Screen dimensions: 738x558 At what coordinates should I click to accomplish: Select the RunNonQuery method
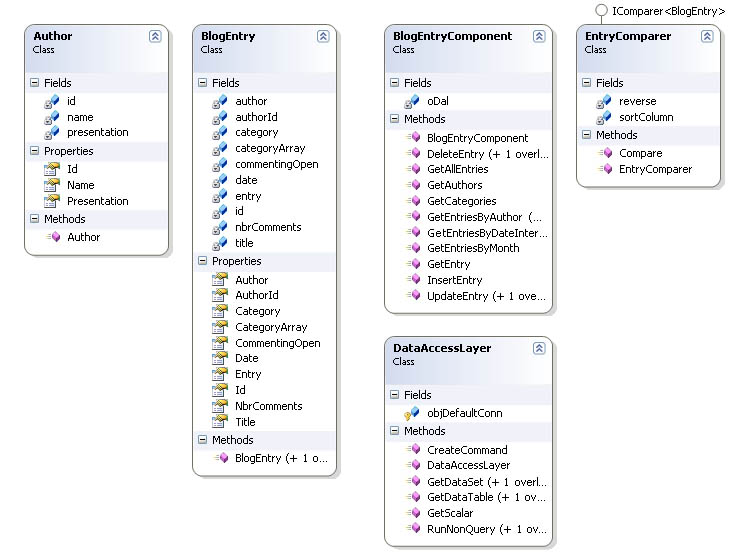(487, 529)
